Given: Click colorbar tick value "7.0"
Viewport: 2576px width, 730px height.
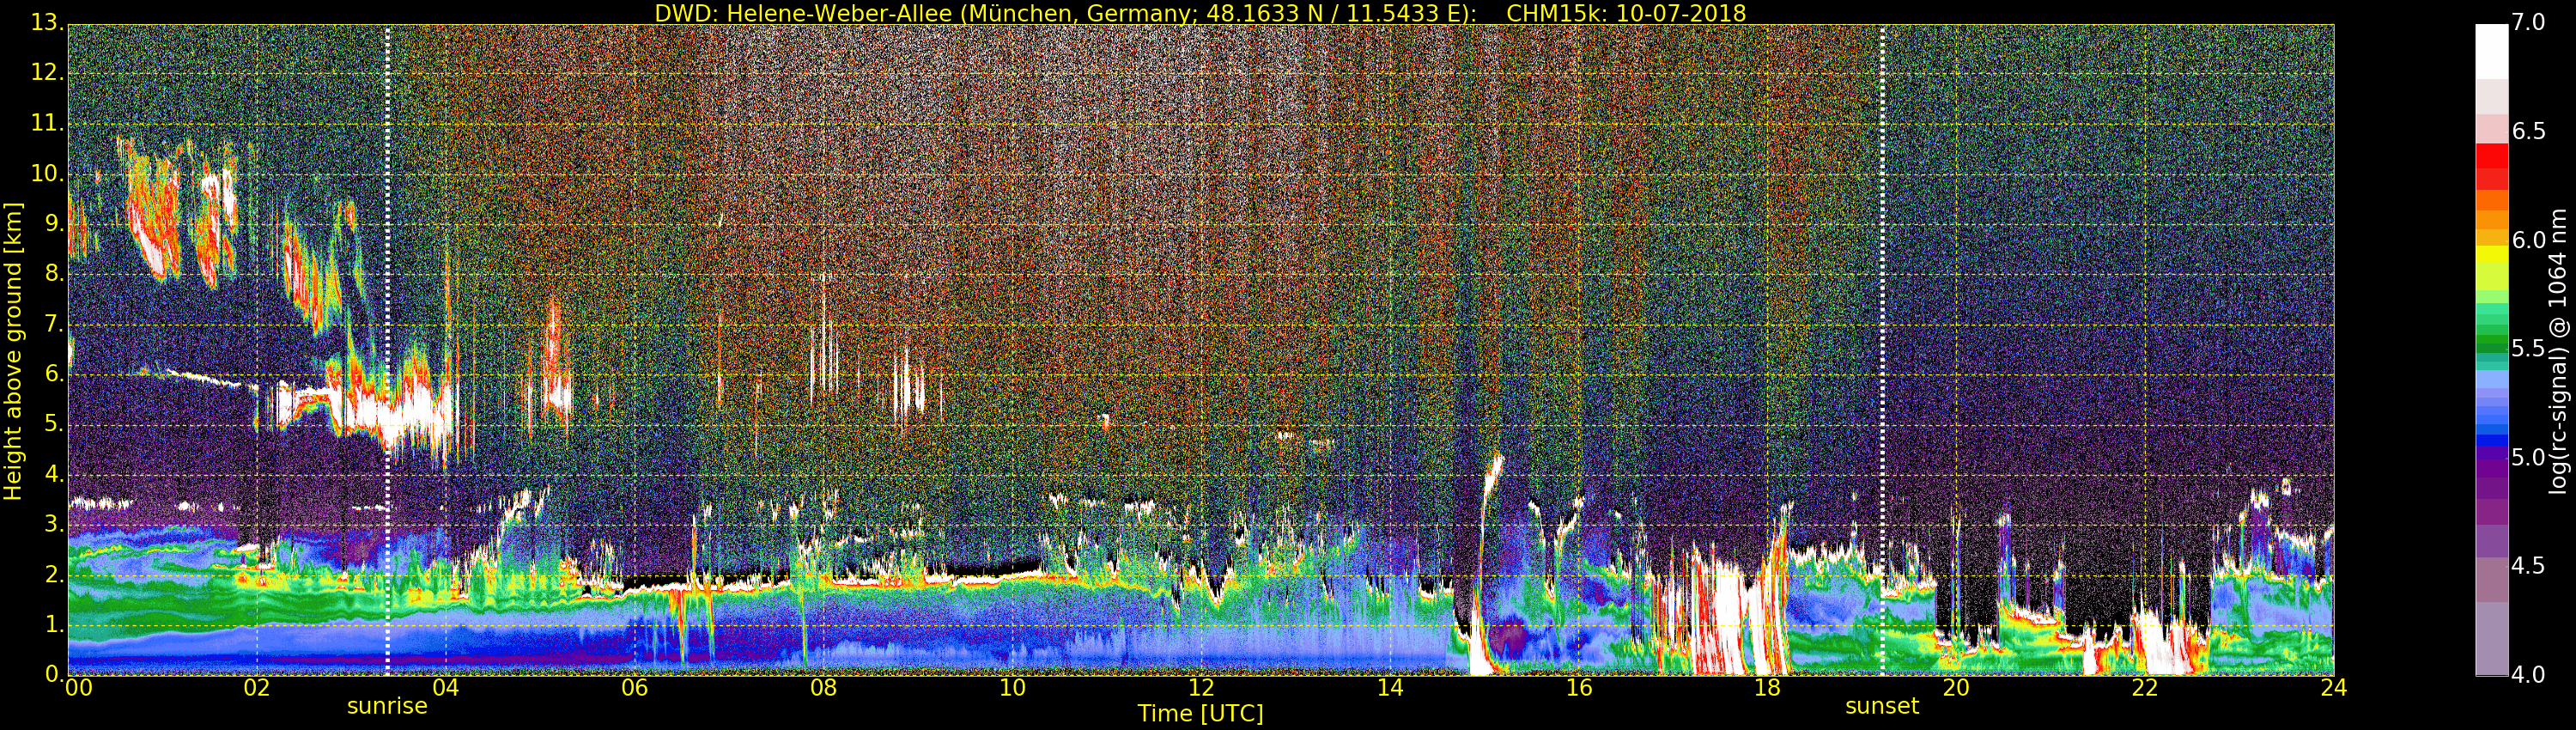Looking at the screenshot, I should click(2529, 22).
